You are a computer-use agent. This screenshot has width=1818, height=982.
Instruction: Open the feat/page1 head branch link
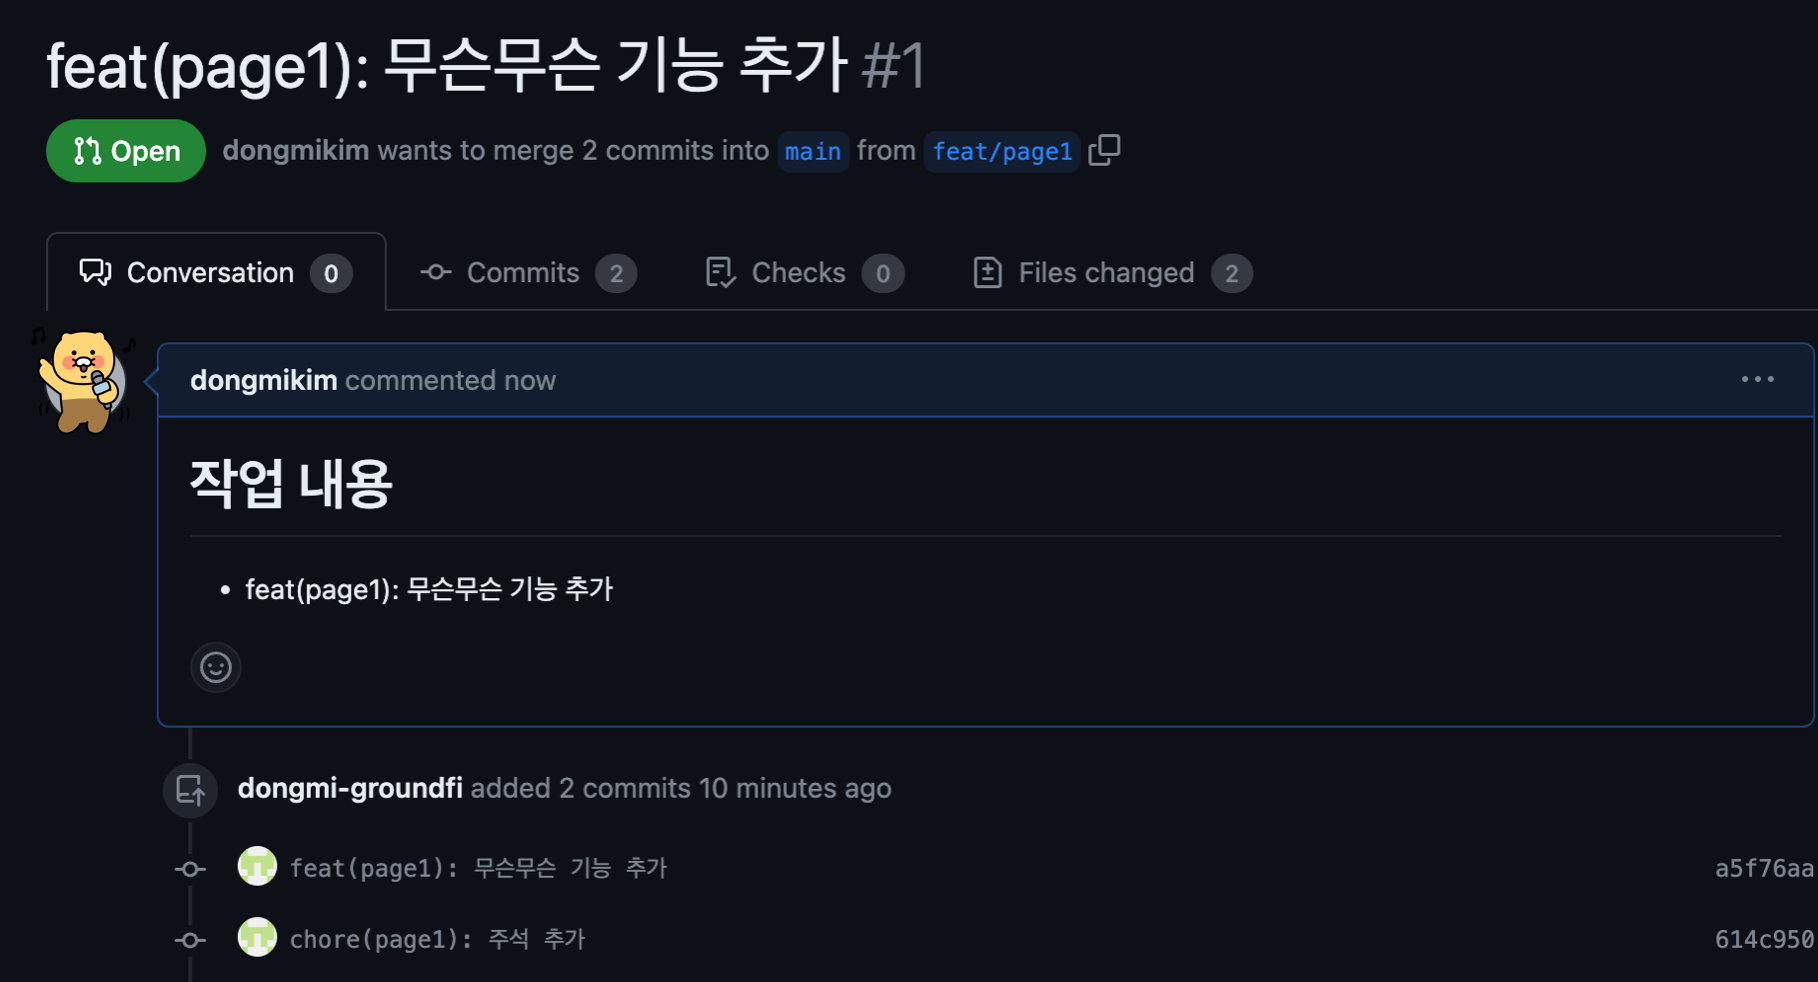click(x=1001, y=152)
